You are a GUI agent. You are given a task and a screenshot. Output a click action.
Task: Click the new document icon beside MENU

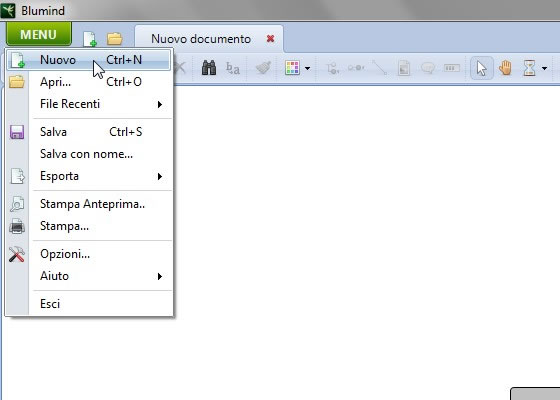tap(90, 39)
